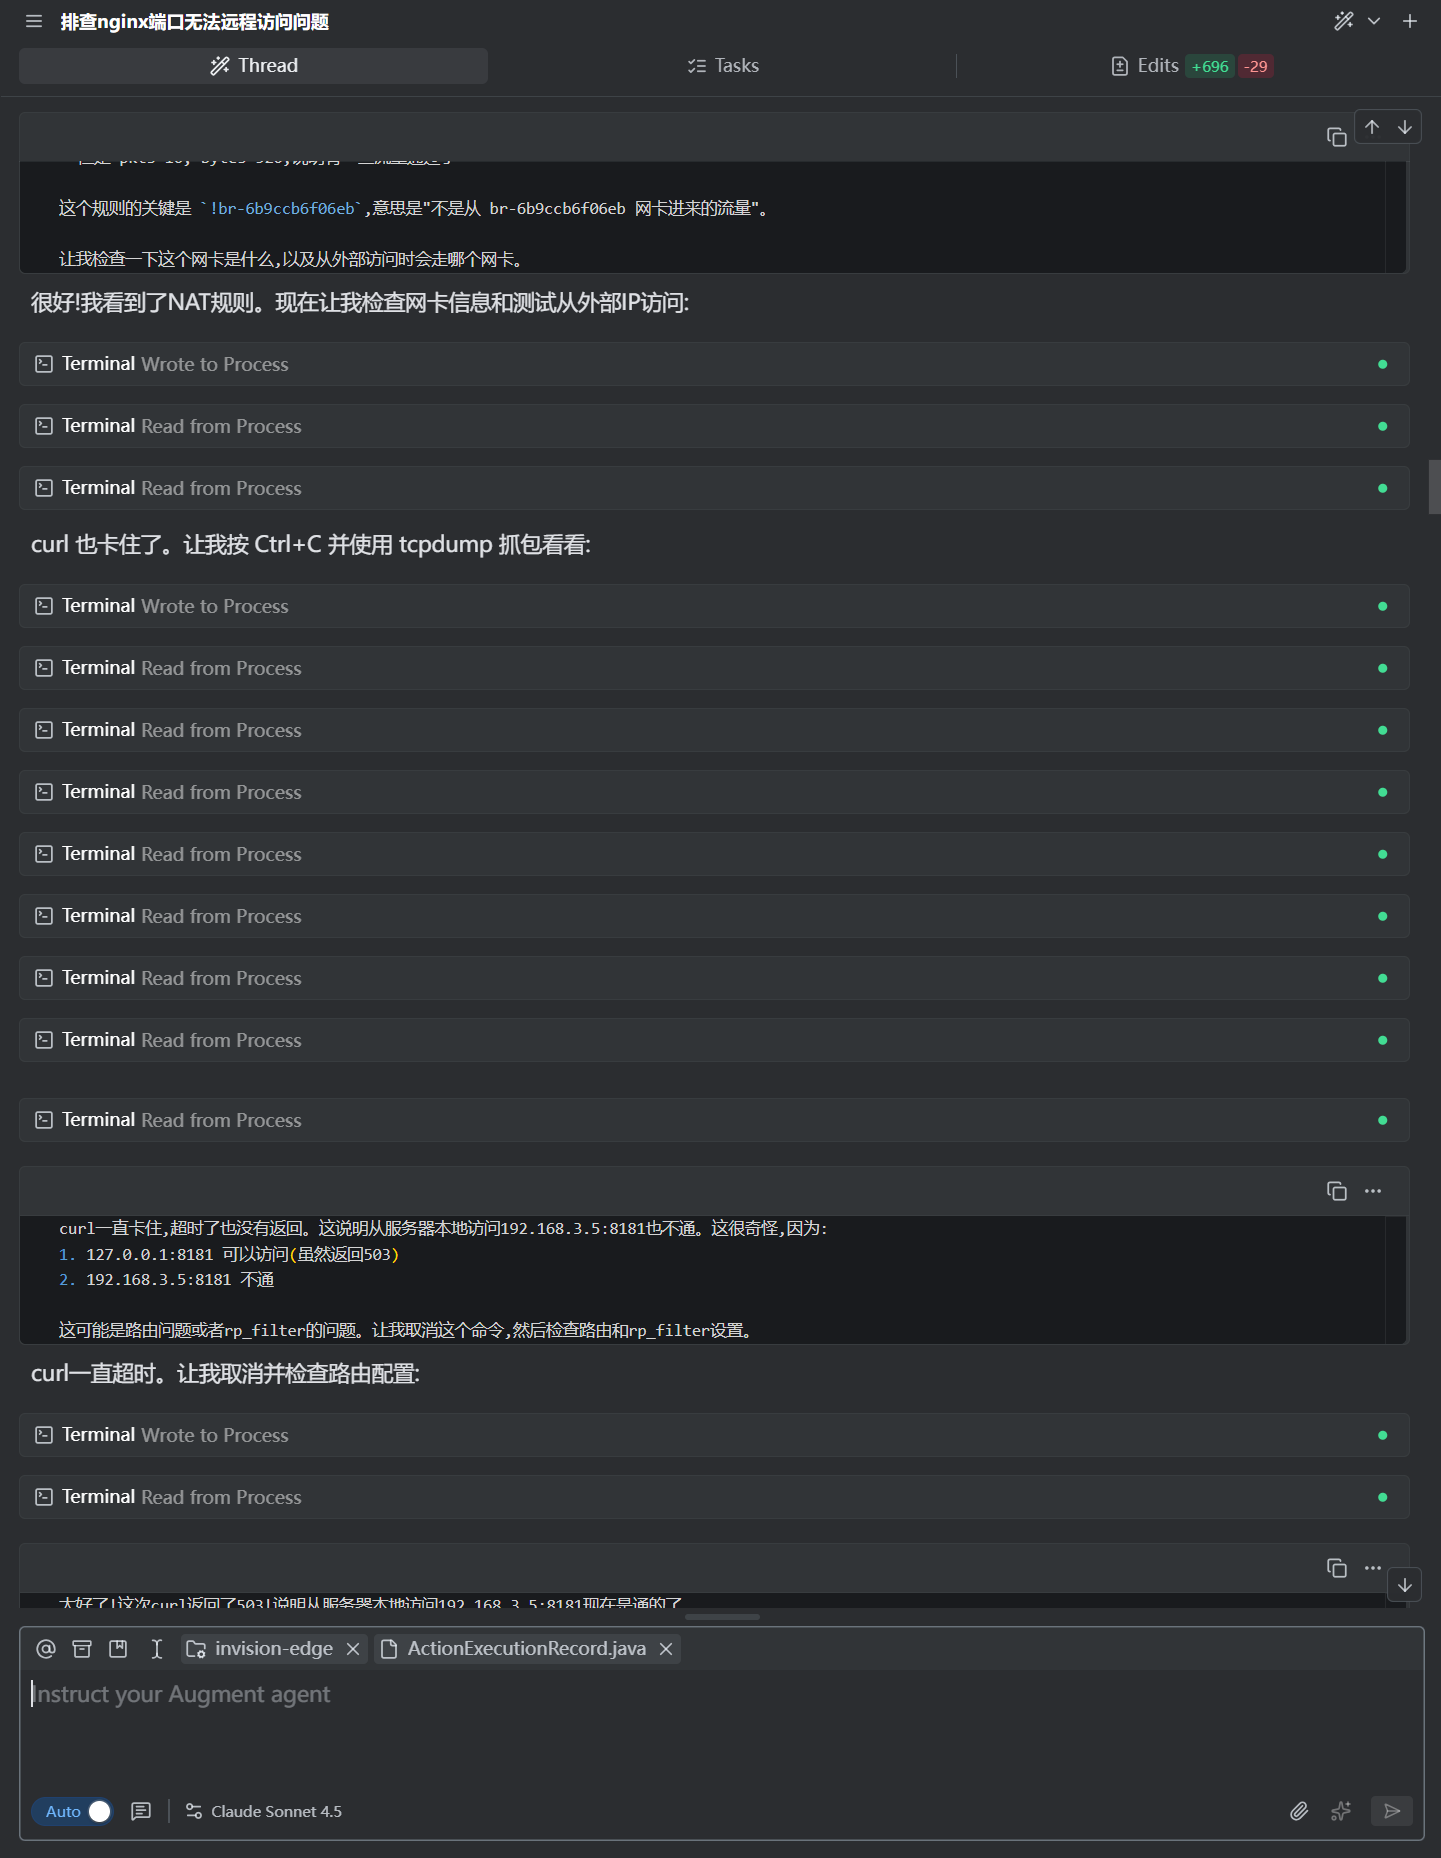Image resolution: width=1441 pixels, height=1858 pixels.
Task: Open the hamburger menu beside thread title
Action: click(34, 21)
